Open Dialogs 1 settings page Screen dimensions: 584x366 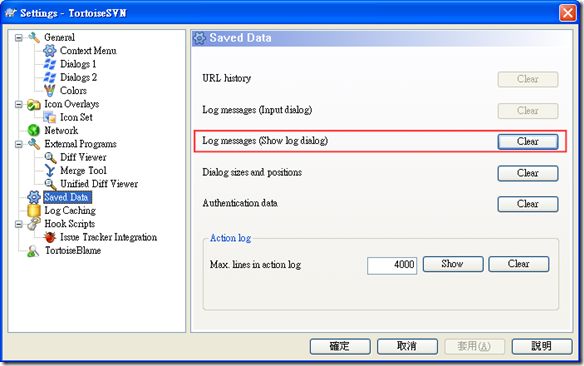(x=78, y=64)
